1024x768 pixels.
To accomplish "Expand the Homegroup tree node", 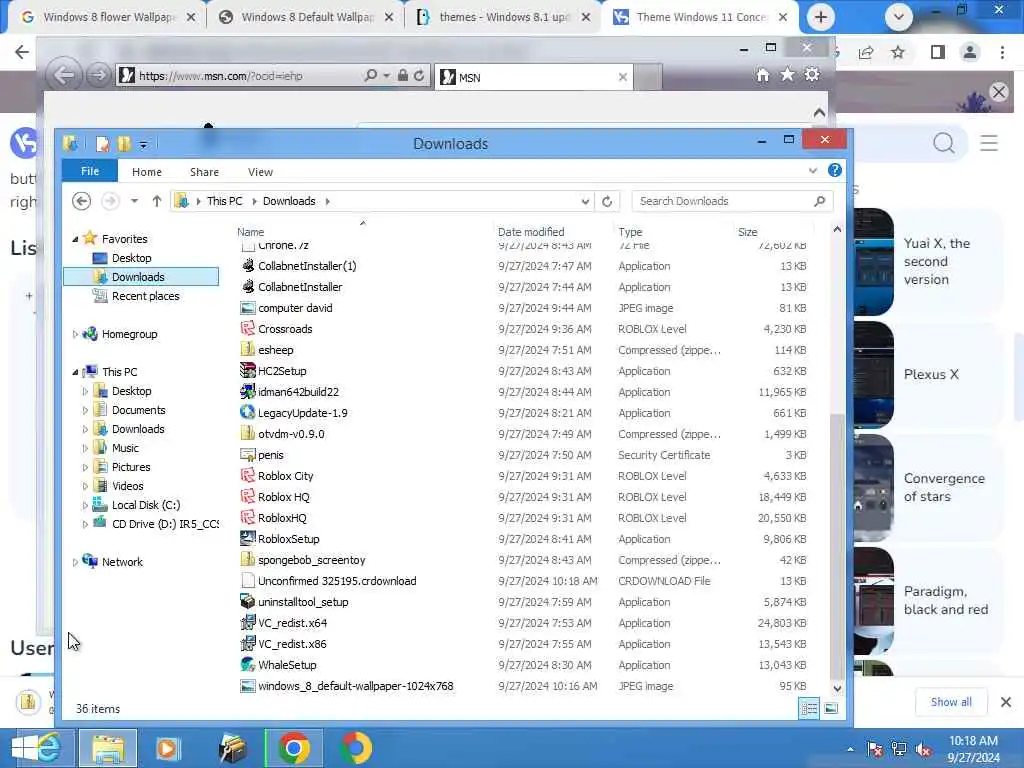I will tap(75, 334).
